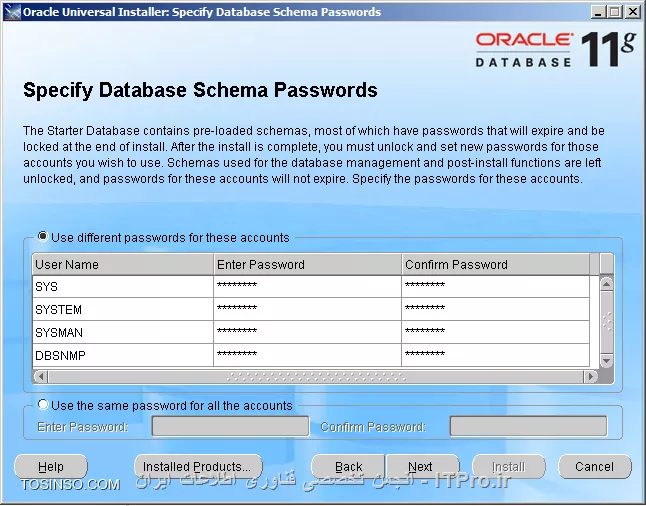Click the Install button
The width and height of the screenshot is (646, 506).
[x=509, y=466]
